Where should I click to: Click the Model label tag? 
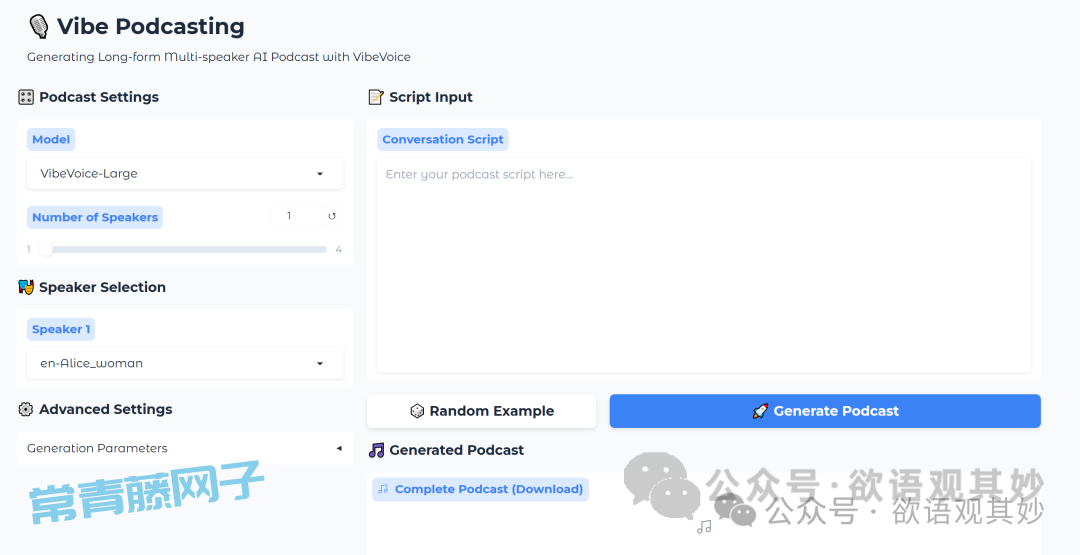[51, 140]
